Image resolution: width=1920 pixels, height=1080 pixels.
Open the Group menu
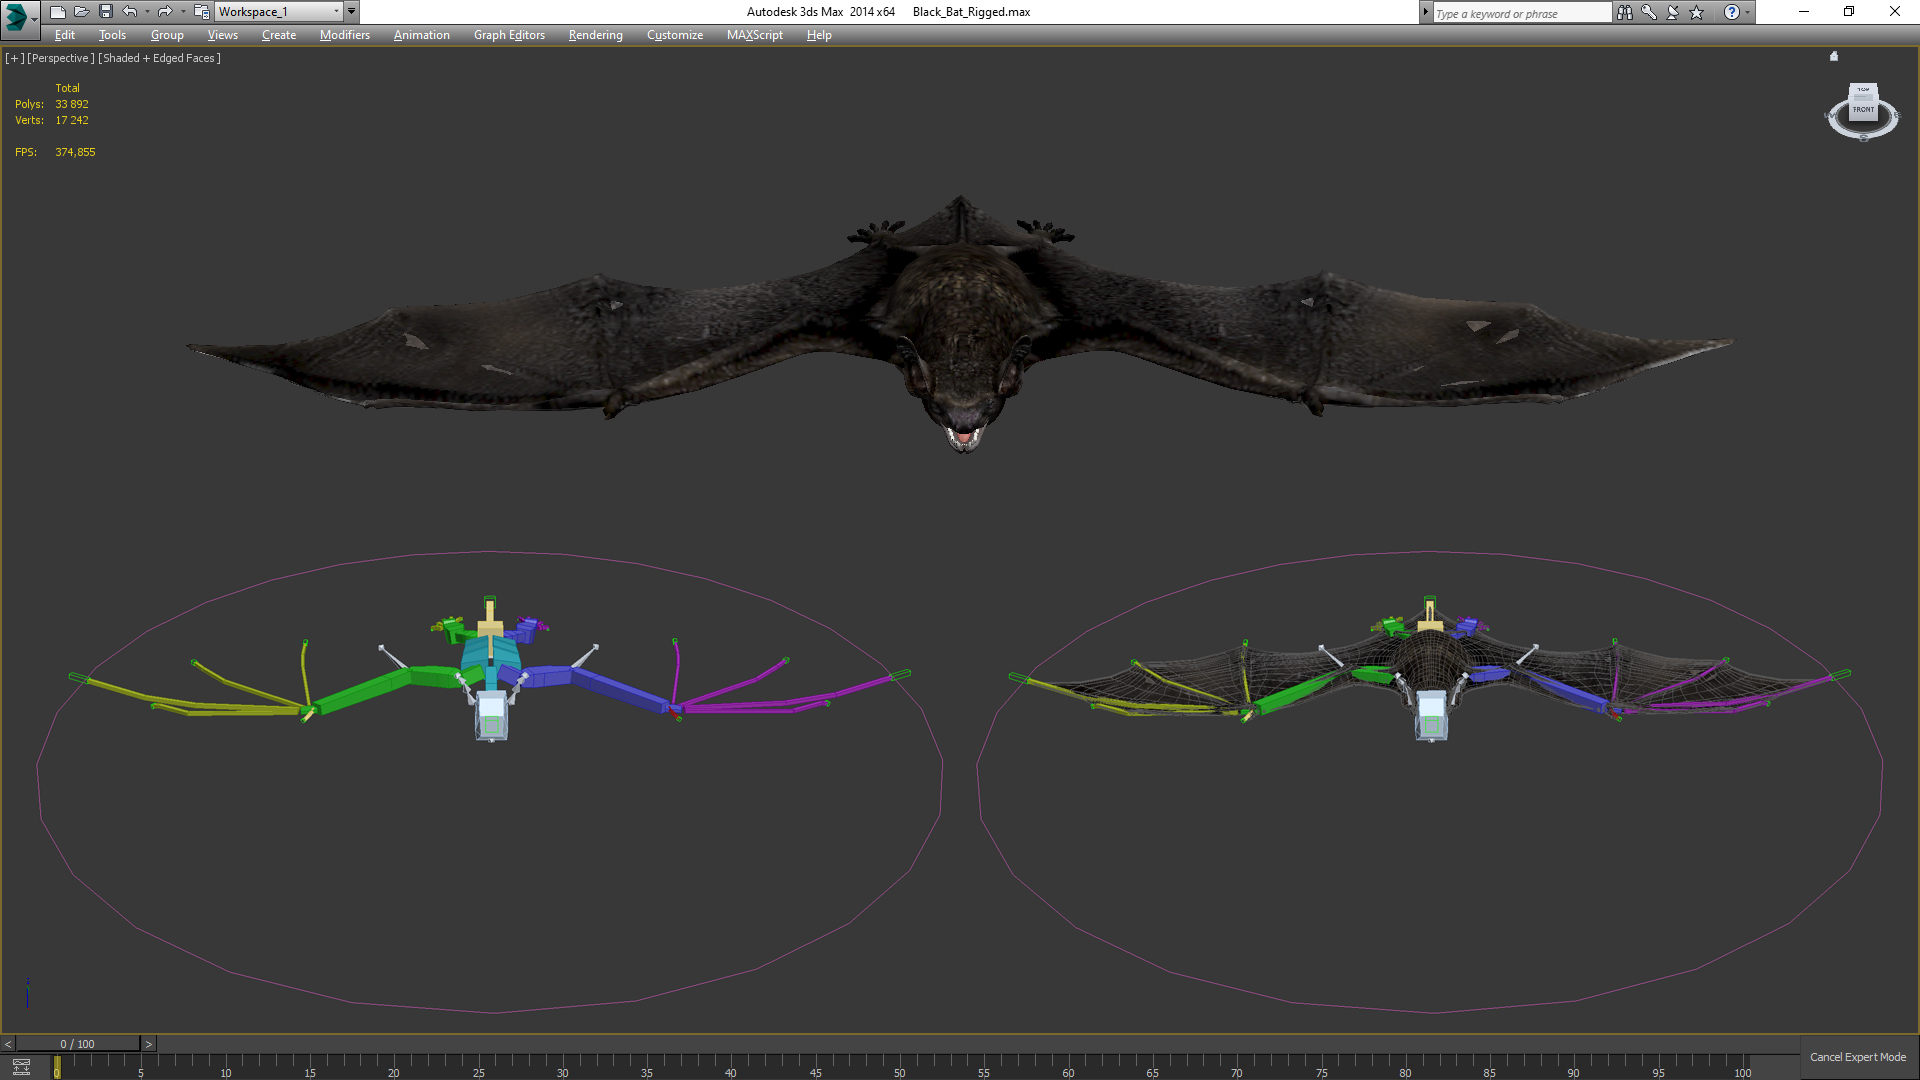[x=167, y=35]
